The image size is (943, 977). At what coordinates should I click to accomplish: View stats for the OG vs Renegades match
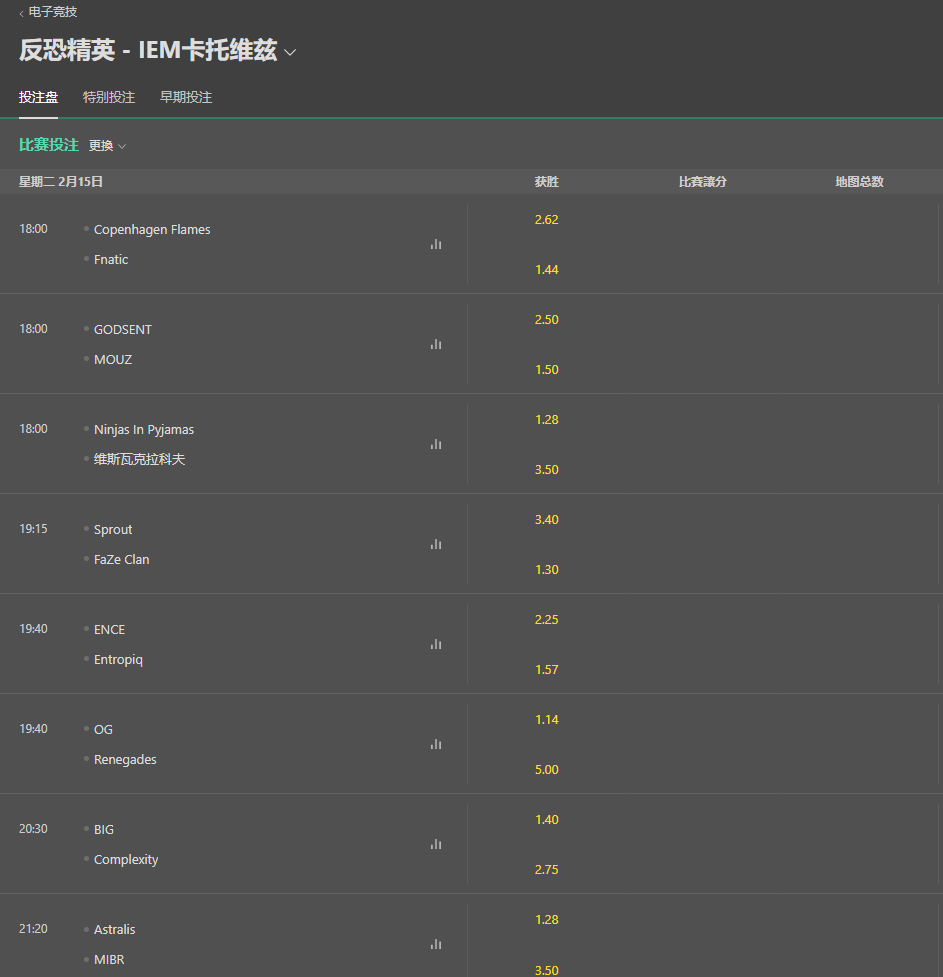click(436, 744)
